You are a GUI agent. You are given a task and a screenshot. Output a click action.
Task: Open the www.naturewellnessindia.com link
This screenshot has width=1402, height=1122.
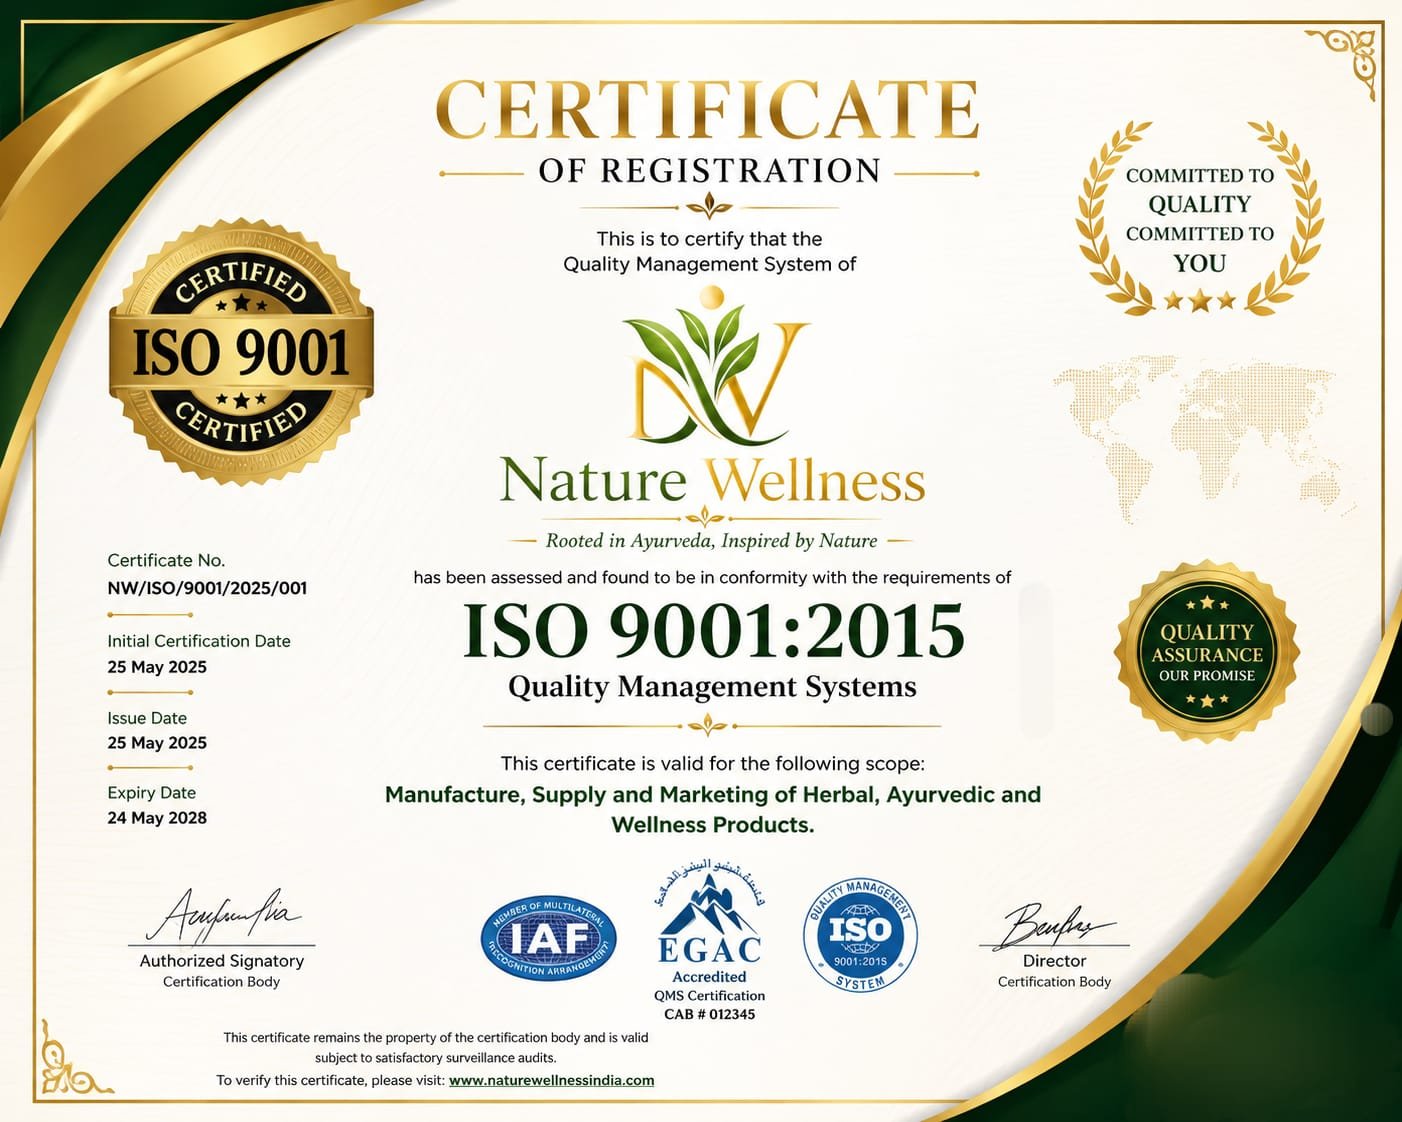click(x=552, y=1080)
